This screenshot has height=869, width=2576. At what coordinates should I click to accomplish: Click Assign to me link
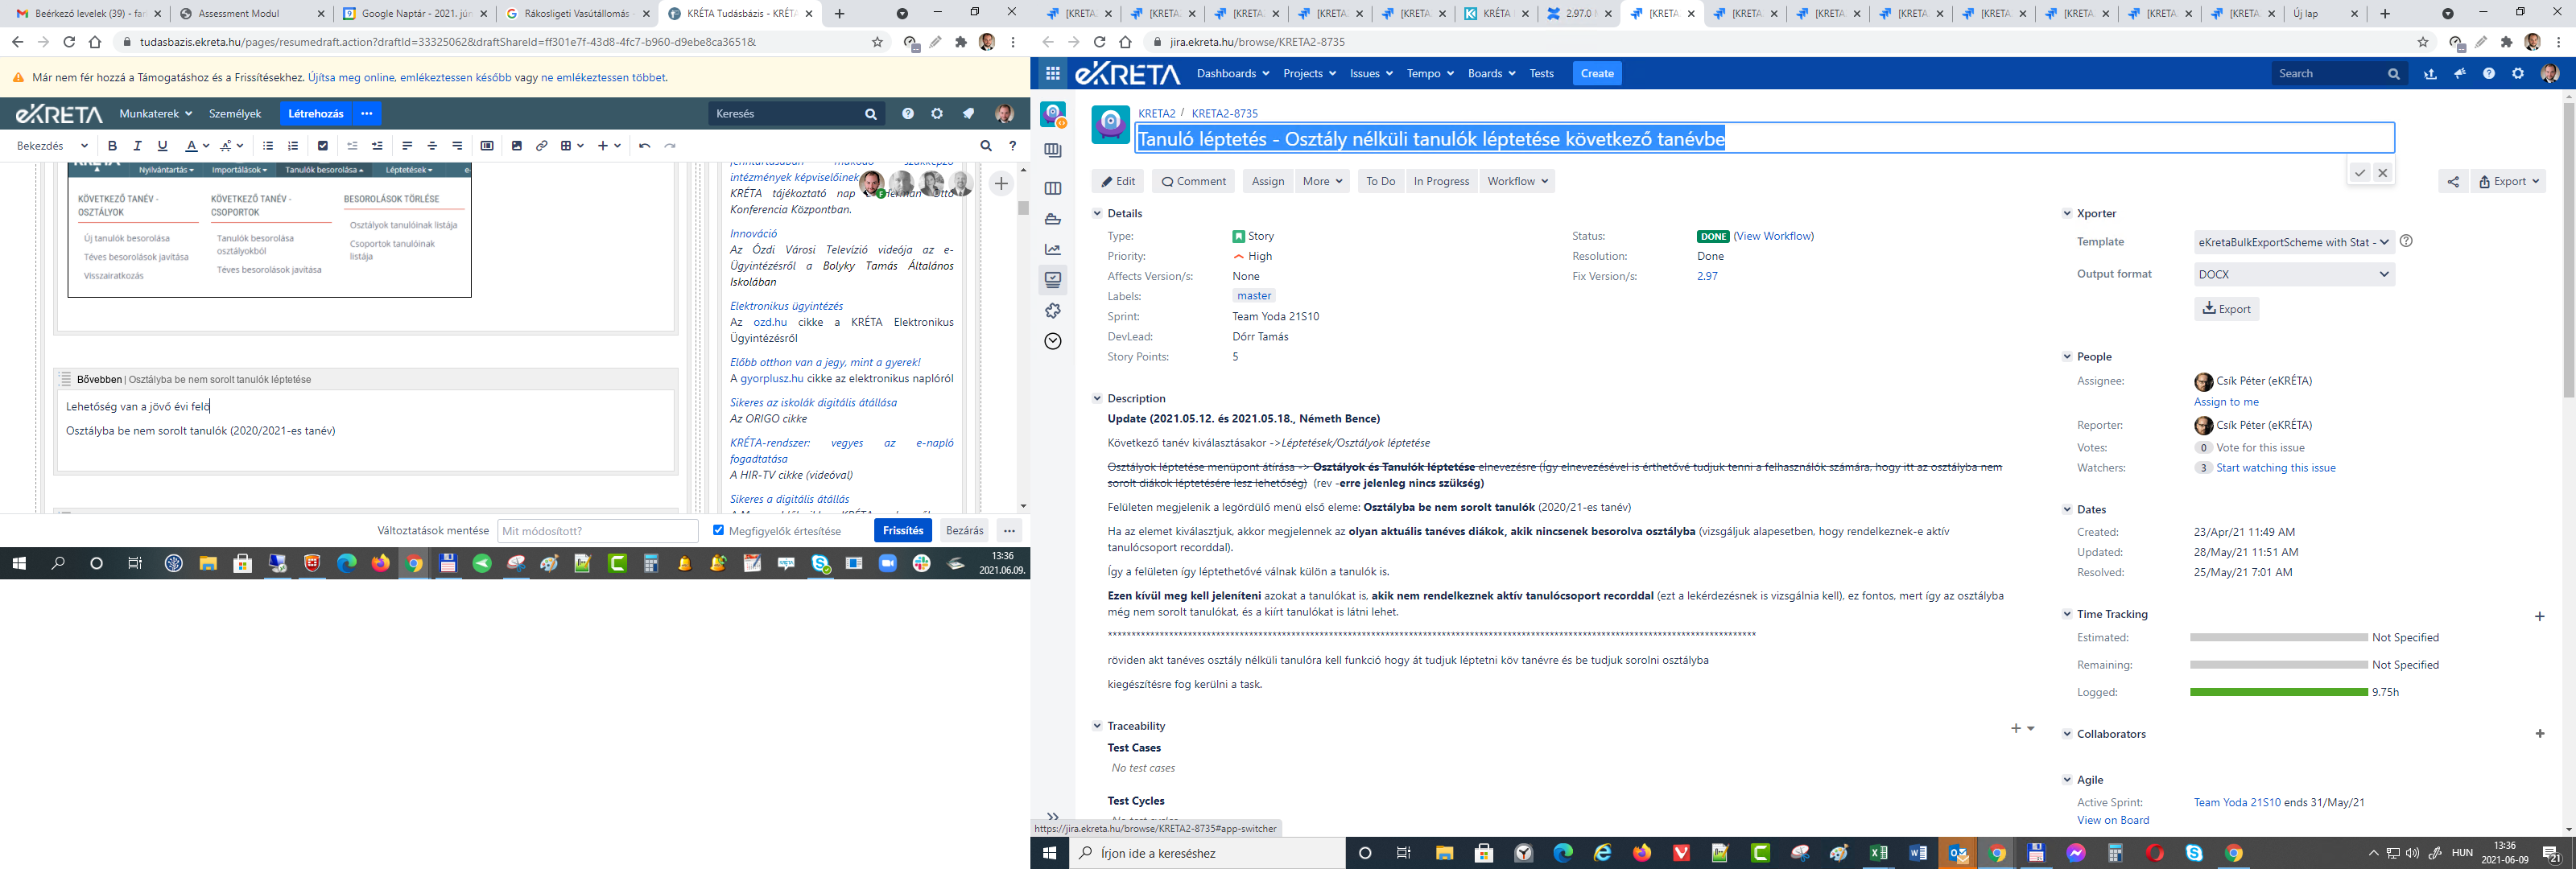pyautogui.click(x=2226, y=402)
